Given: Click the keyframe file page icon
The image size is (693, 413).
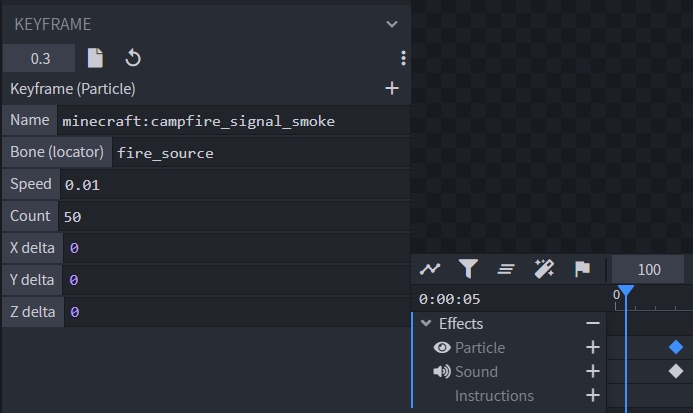Looking at the screenshot, I should click(x=95, y=58).
